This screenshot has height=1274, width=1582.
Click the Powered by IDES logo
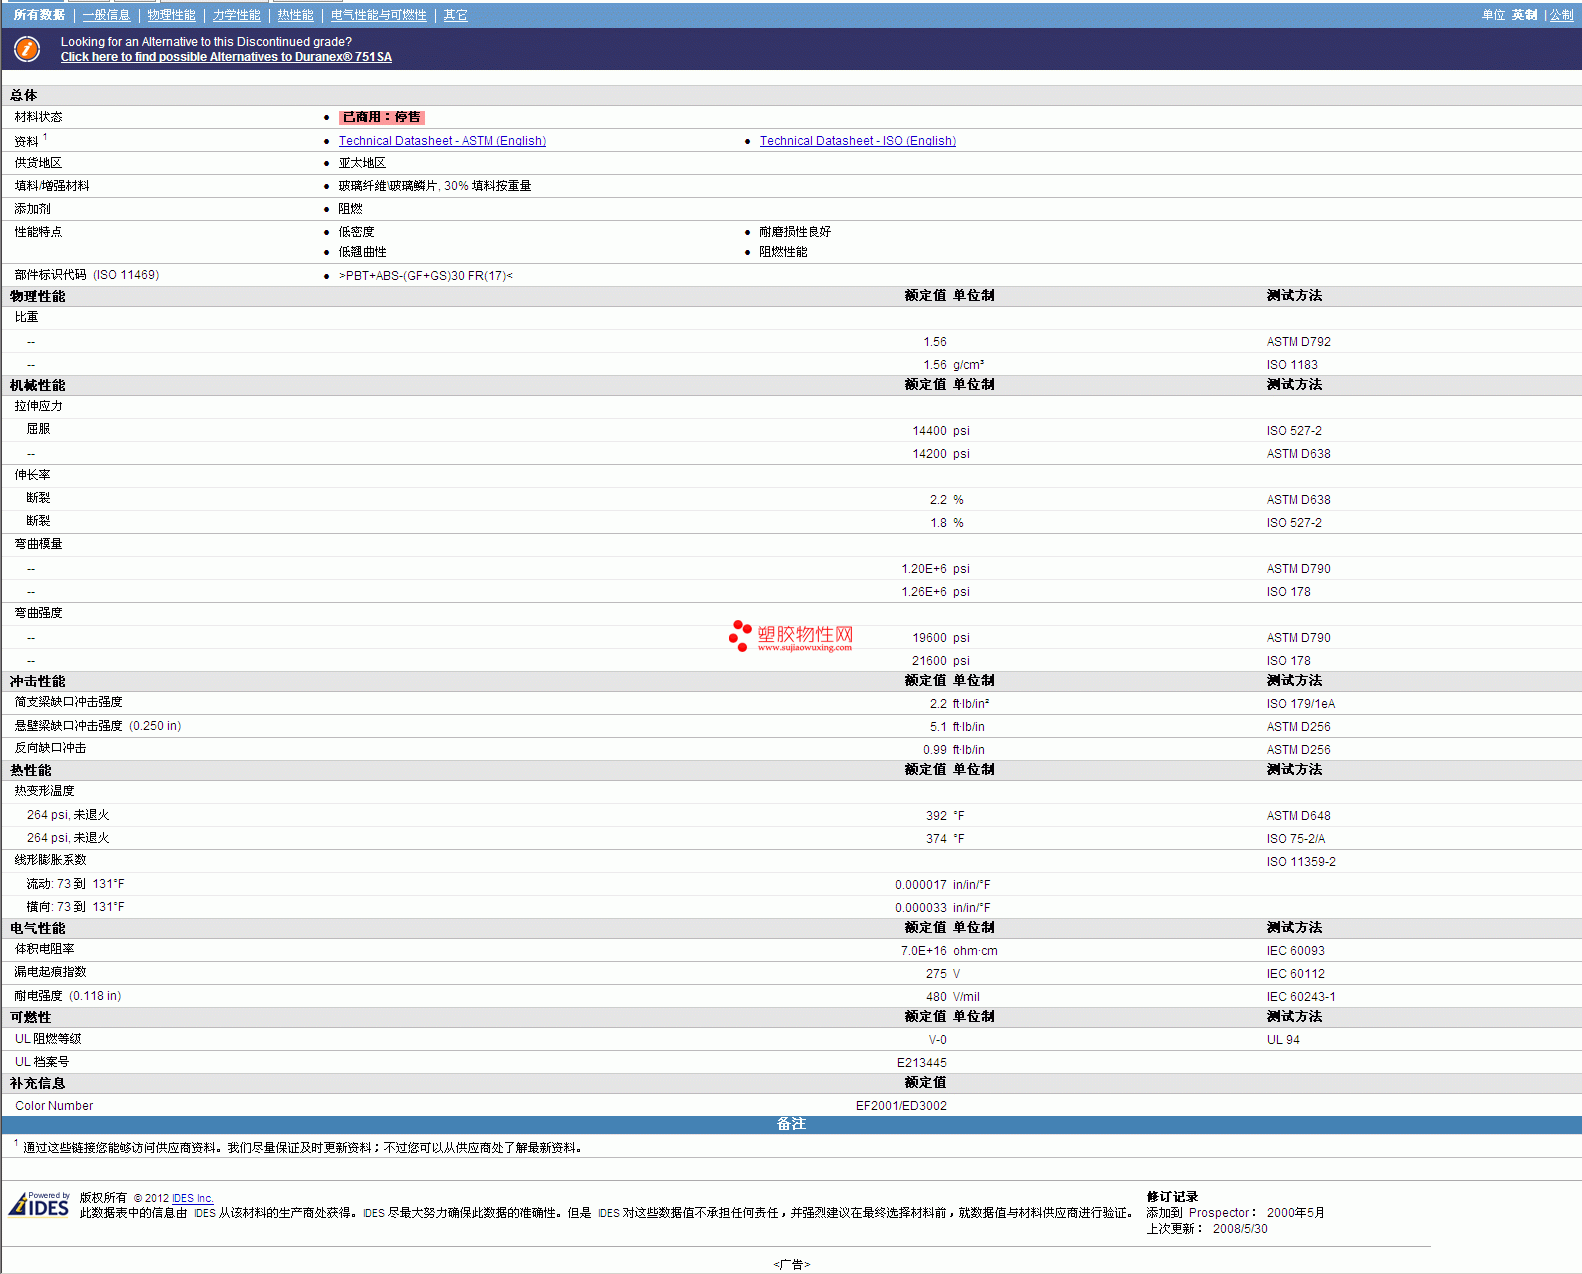tap(40, 1204)
